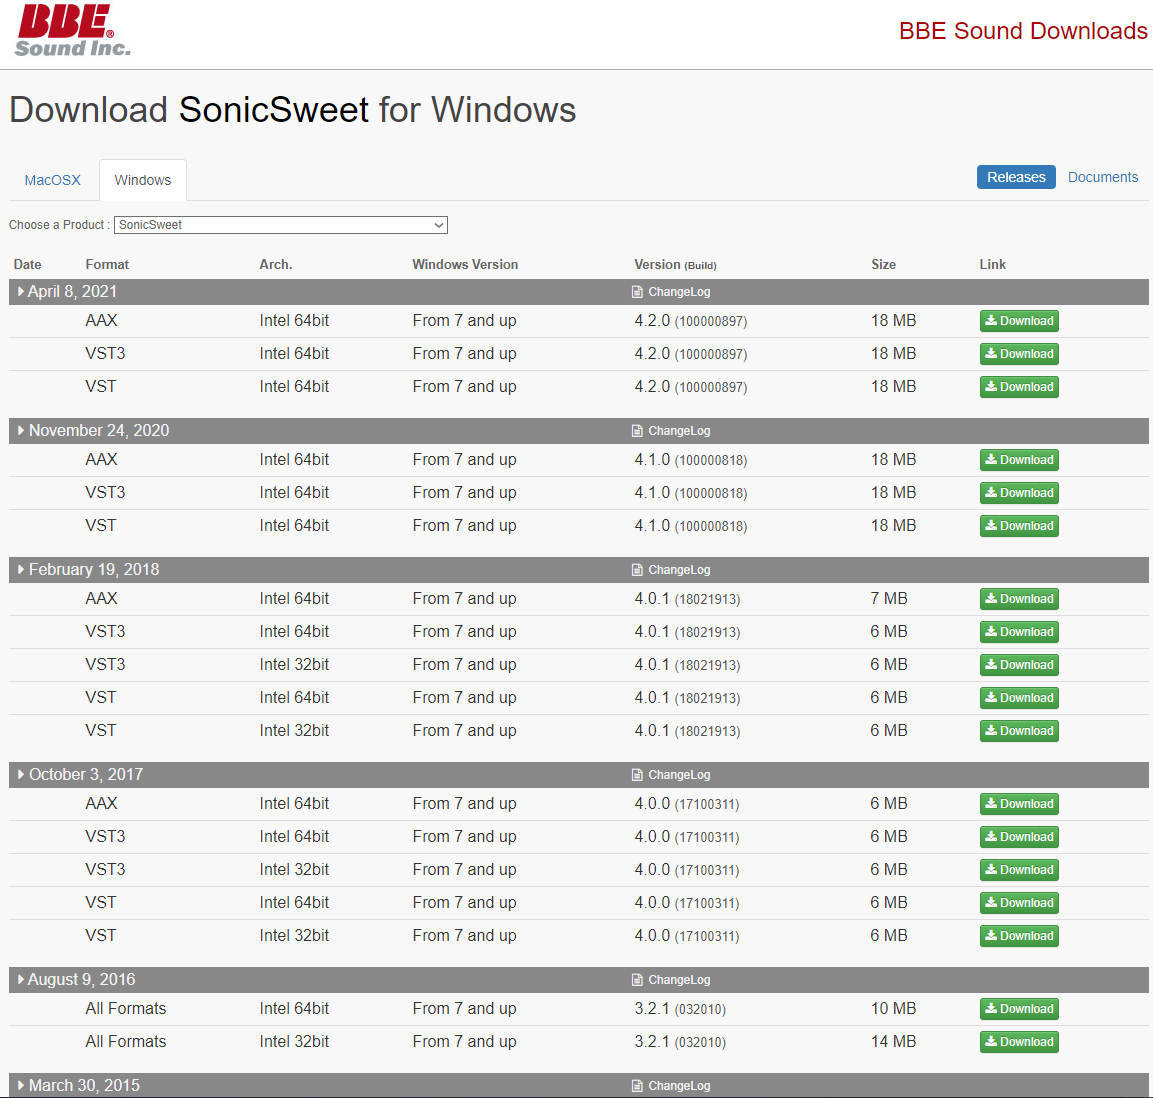Viewport: 1153px width, 1098px height.
Task: Open the ChangeLog for March 30, 2015
Action: click(670, 1085)
